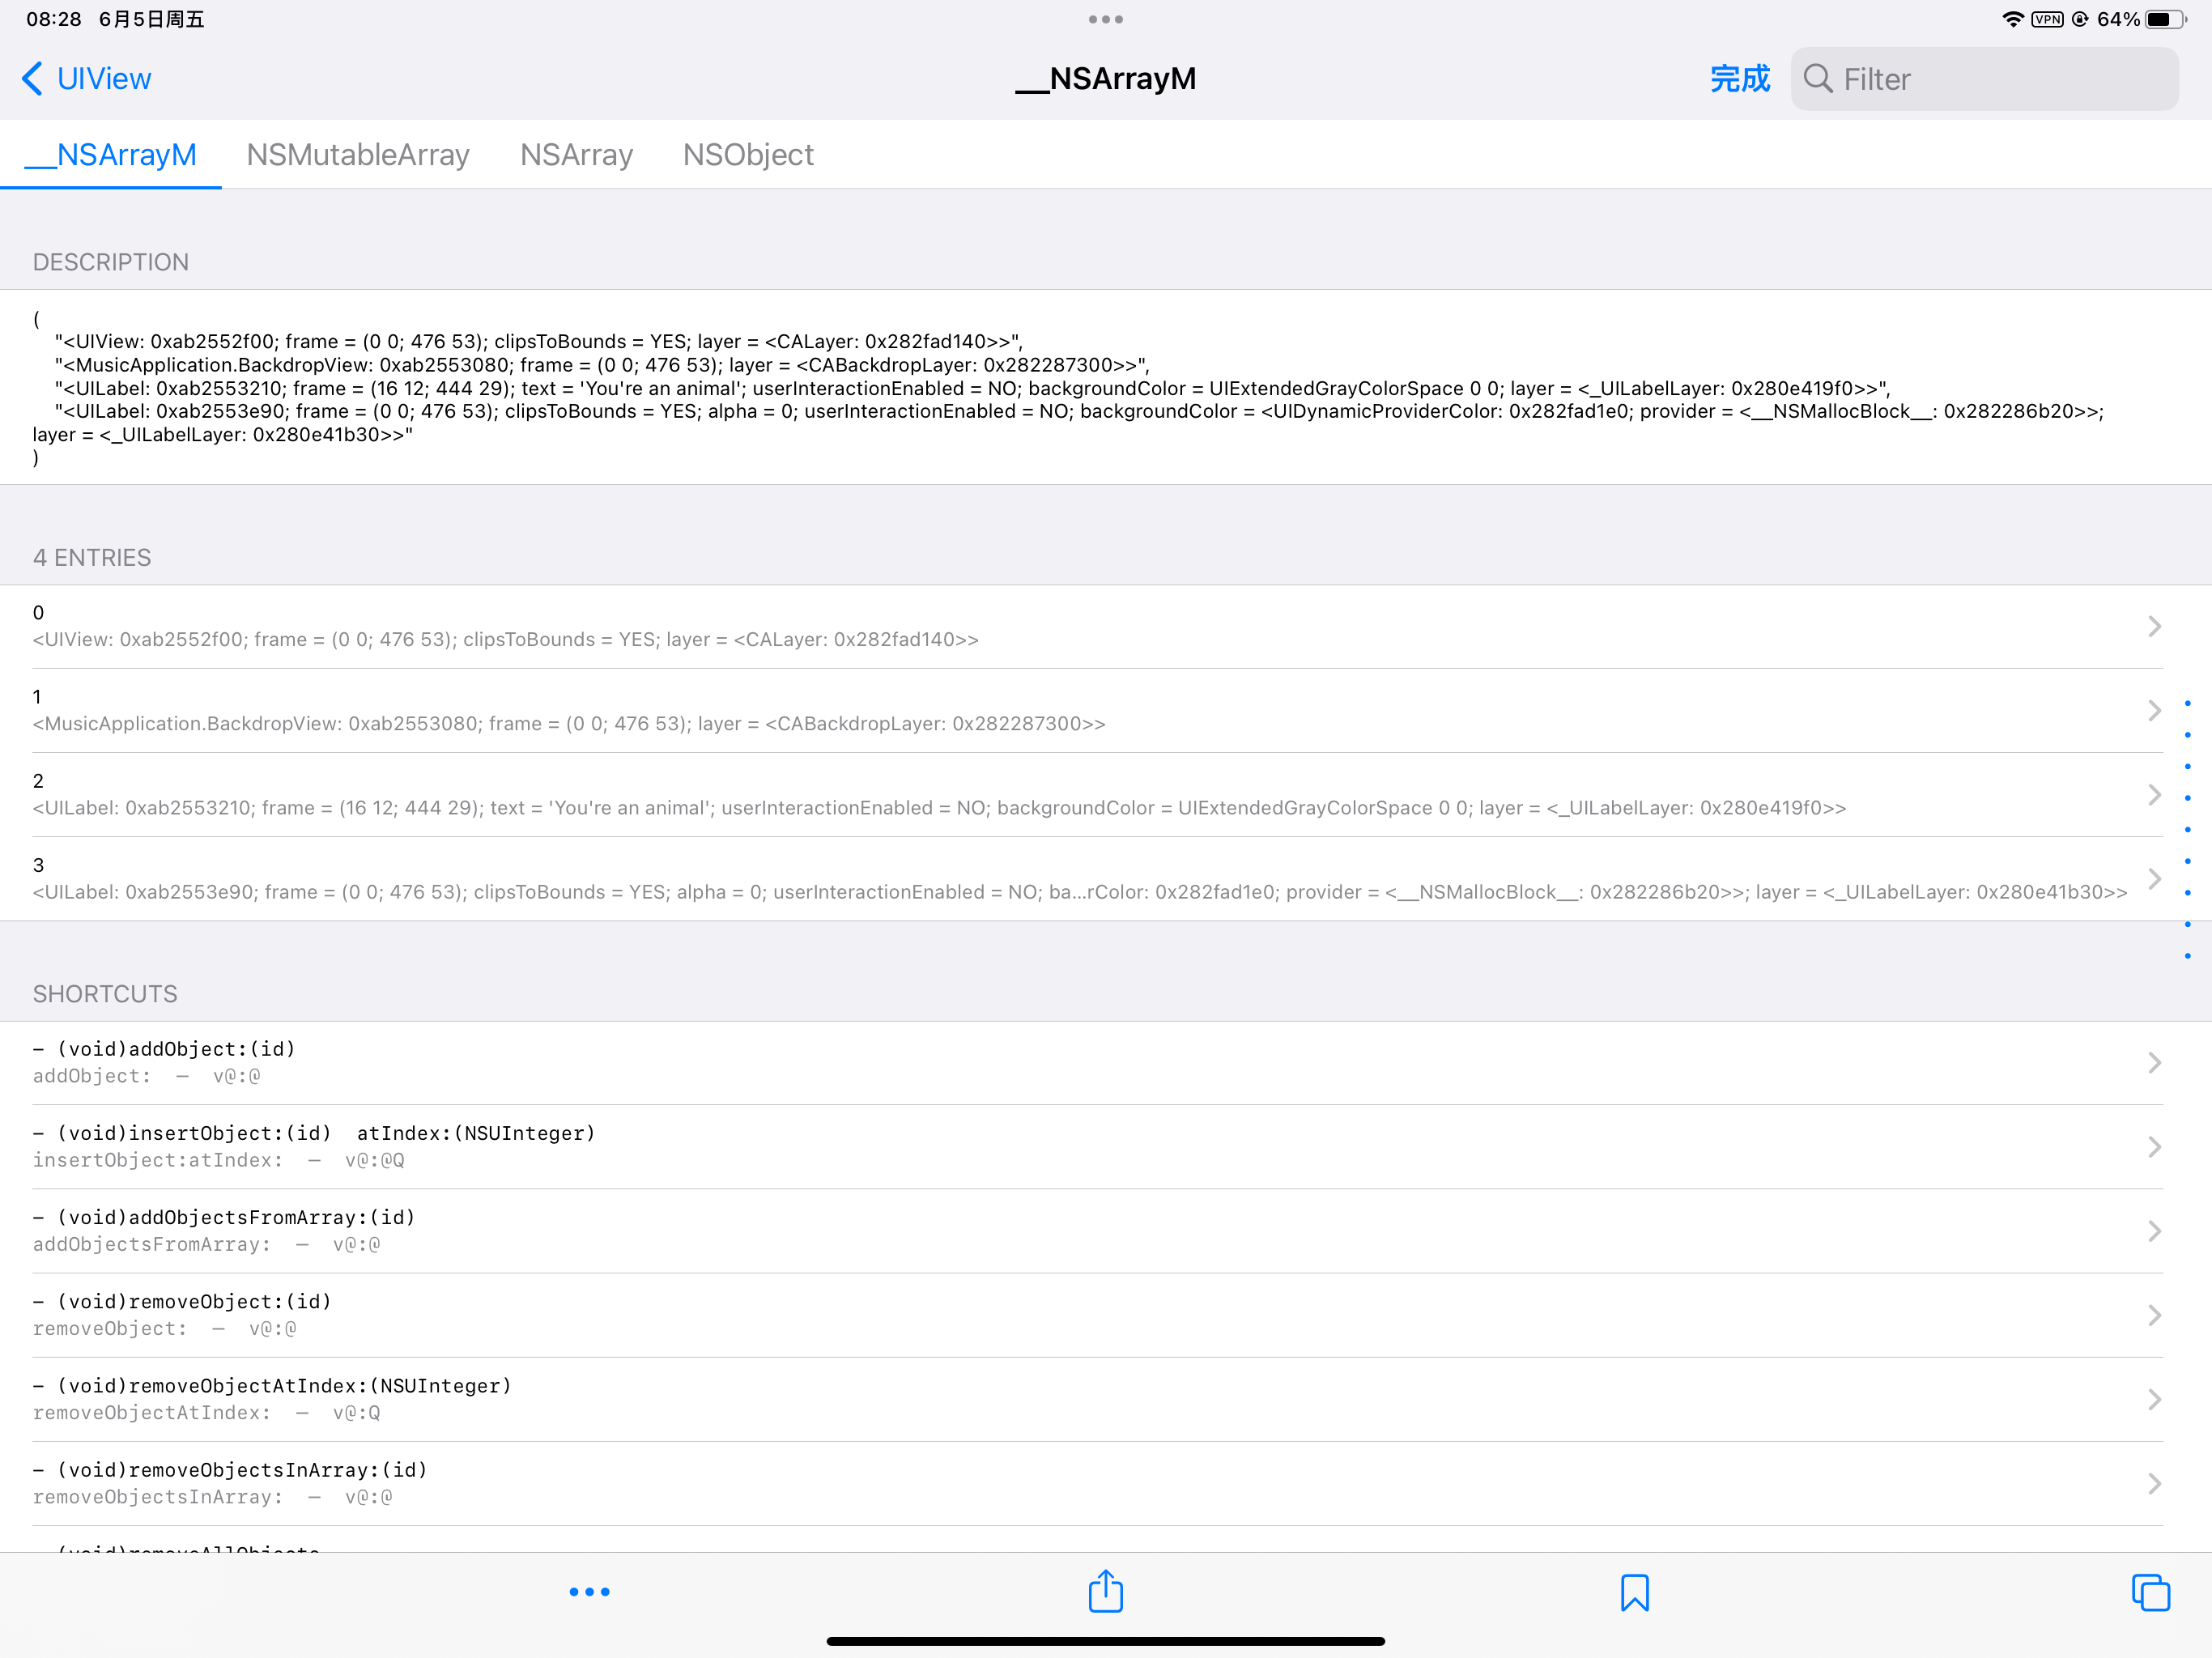Focus the Filter search field
Screen dimensions: 2212x1658
[1984, 79]
